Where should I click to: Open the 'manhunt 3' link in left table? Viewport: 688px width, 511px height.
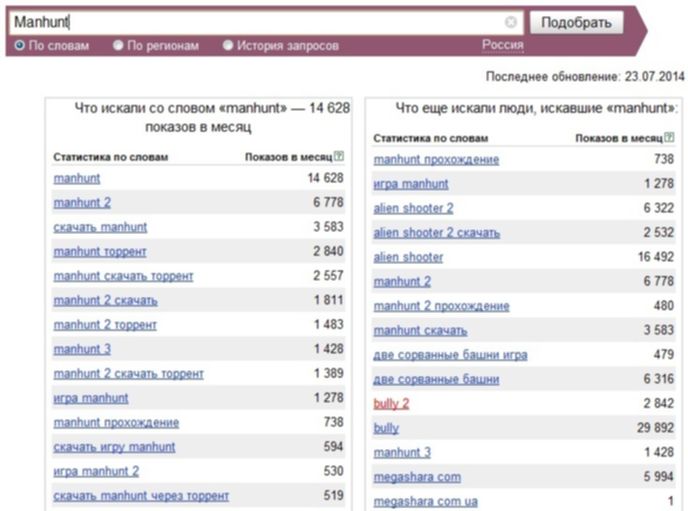pyautogui.click(x=82, y=349)
